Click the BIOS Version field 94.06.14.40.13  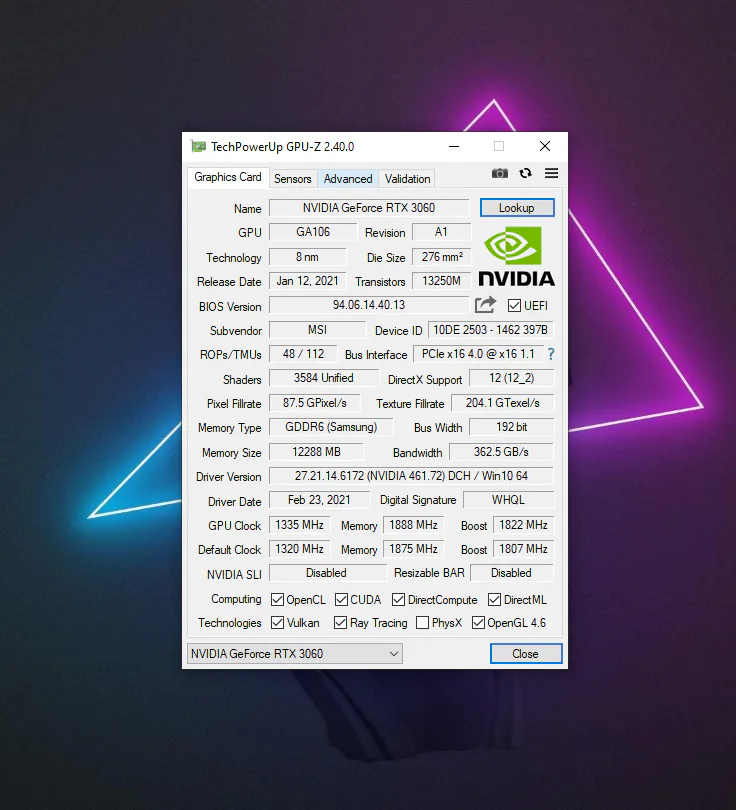[x=369, y=305]
